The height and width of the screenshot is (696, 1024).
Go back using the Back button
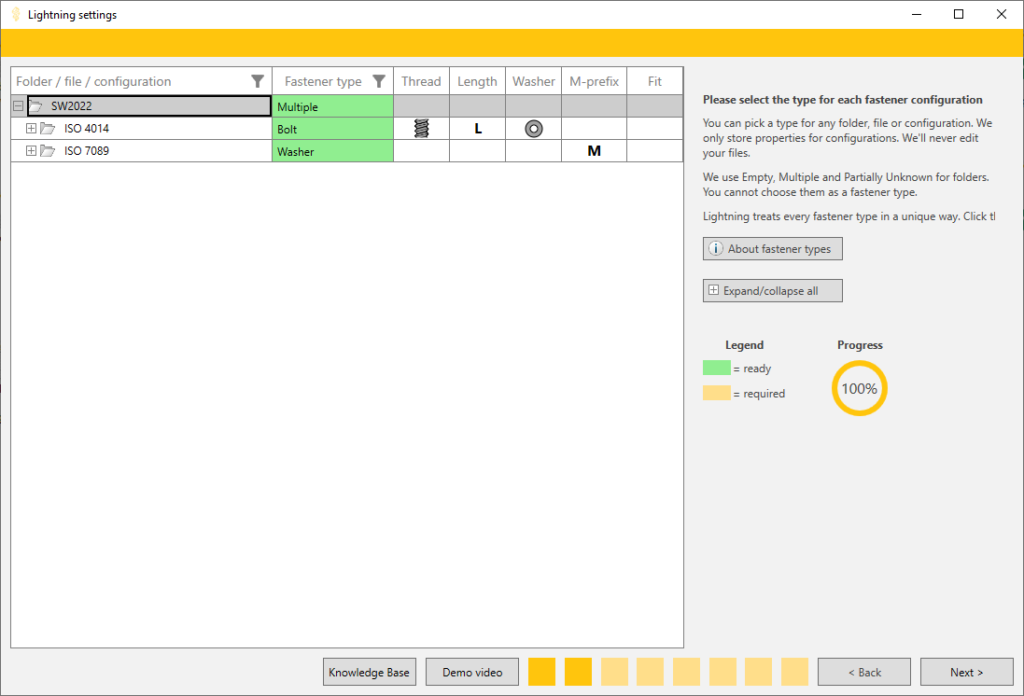(863, 671)
